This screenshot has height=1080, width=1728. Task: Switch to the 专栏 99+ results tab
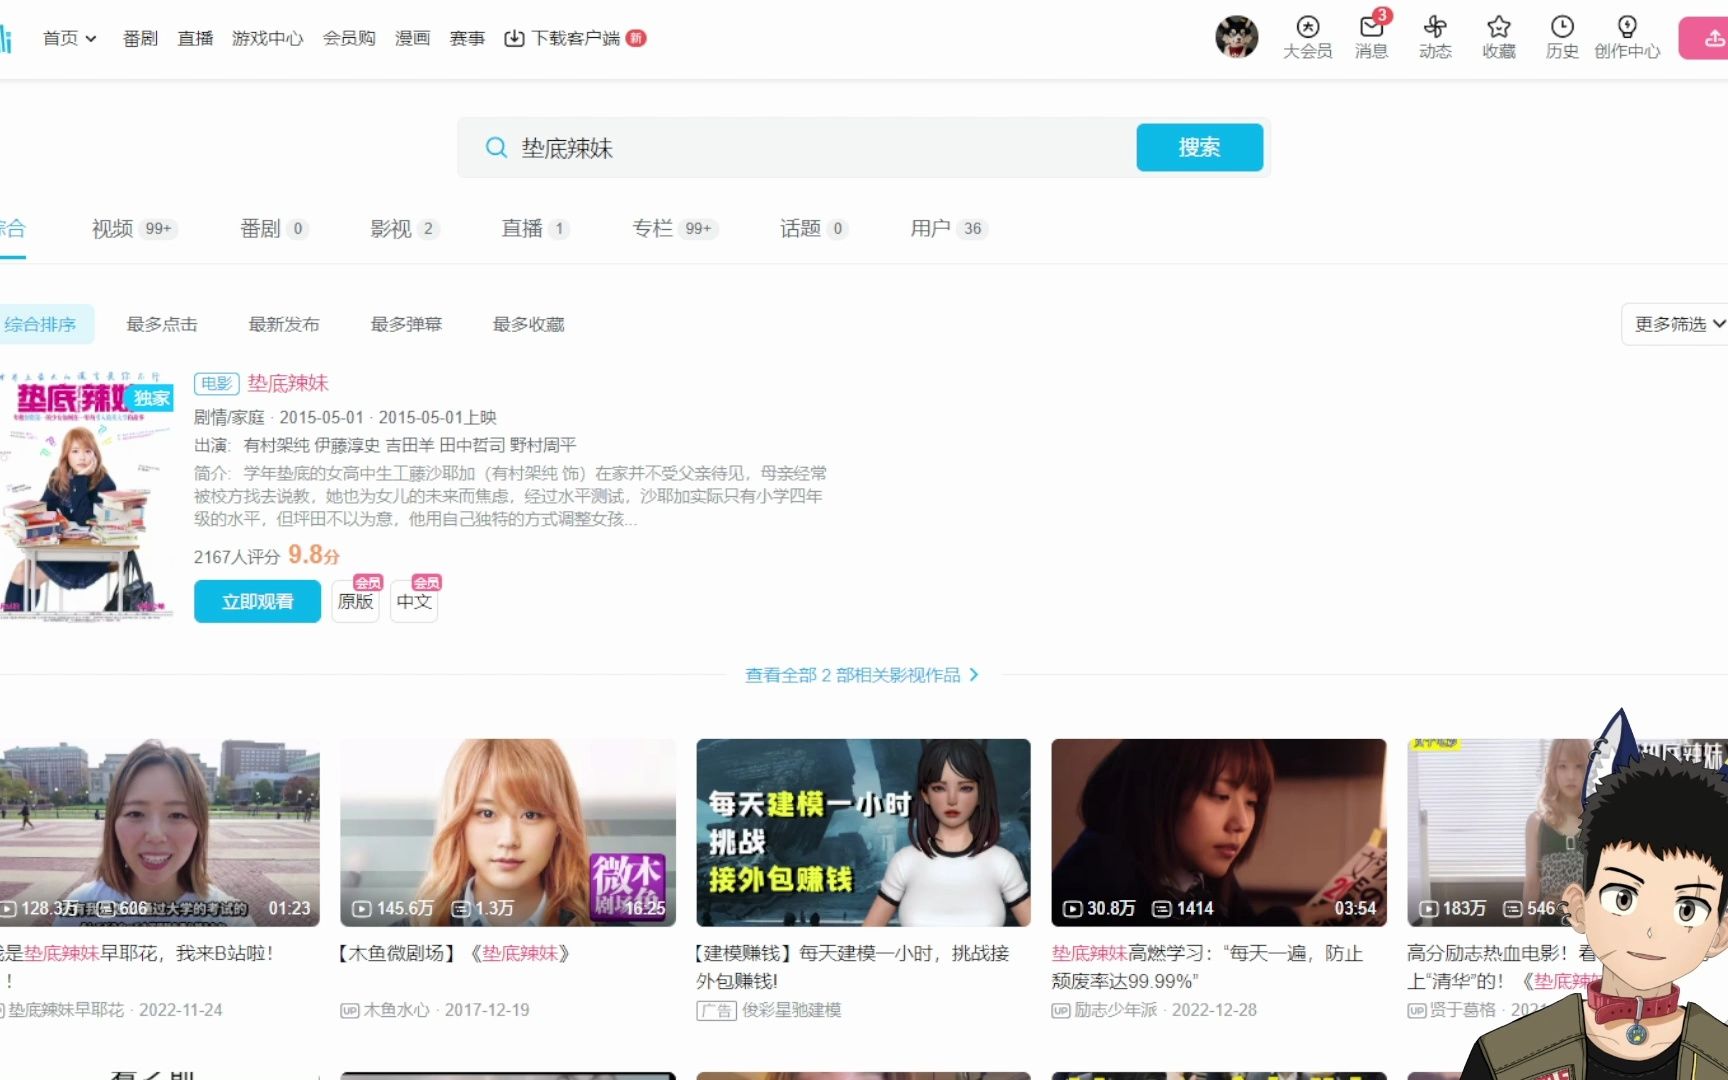coord(675,229)
